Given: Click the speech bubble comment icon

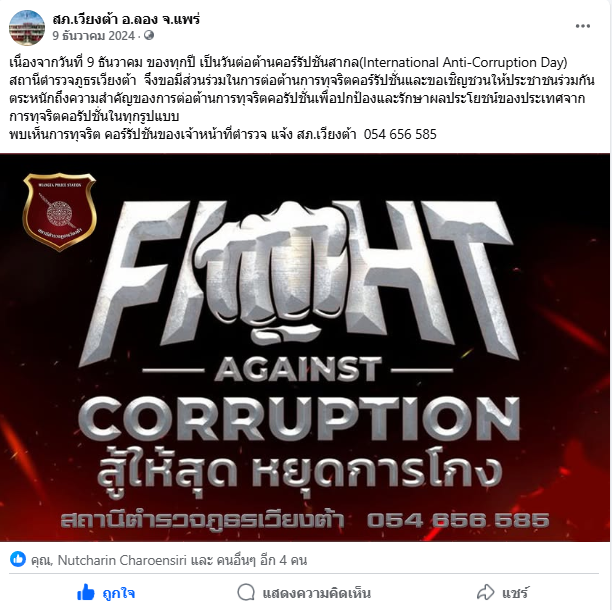Looking at the screenshot, I should click(x=246, y=592).
